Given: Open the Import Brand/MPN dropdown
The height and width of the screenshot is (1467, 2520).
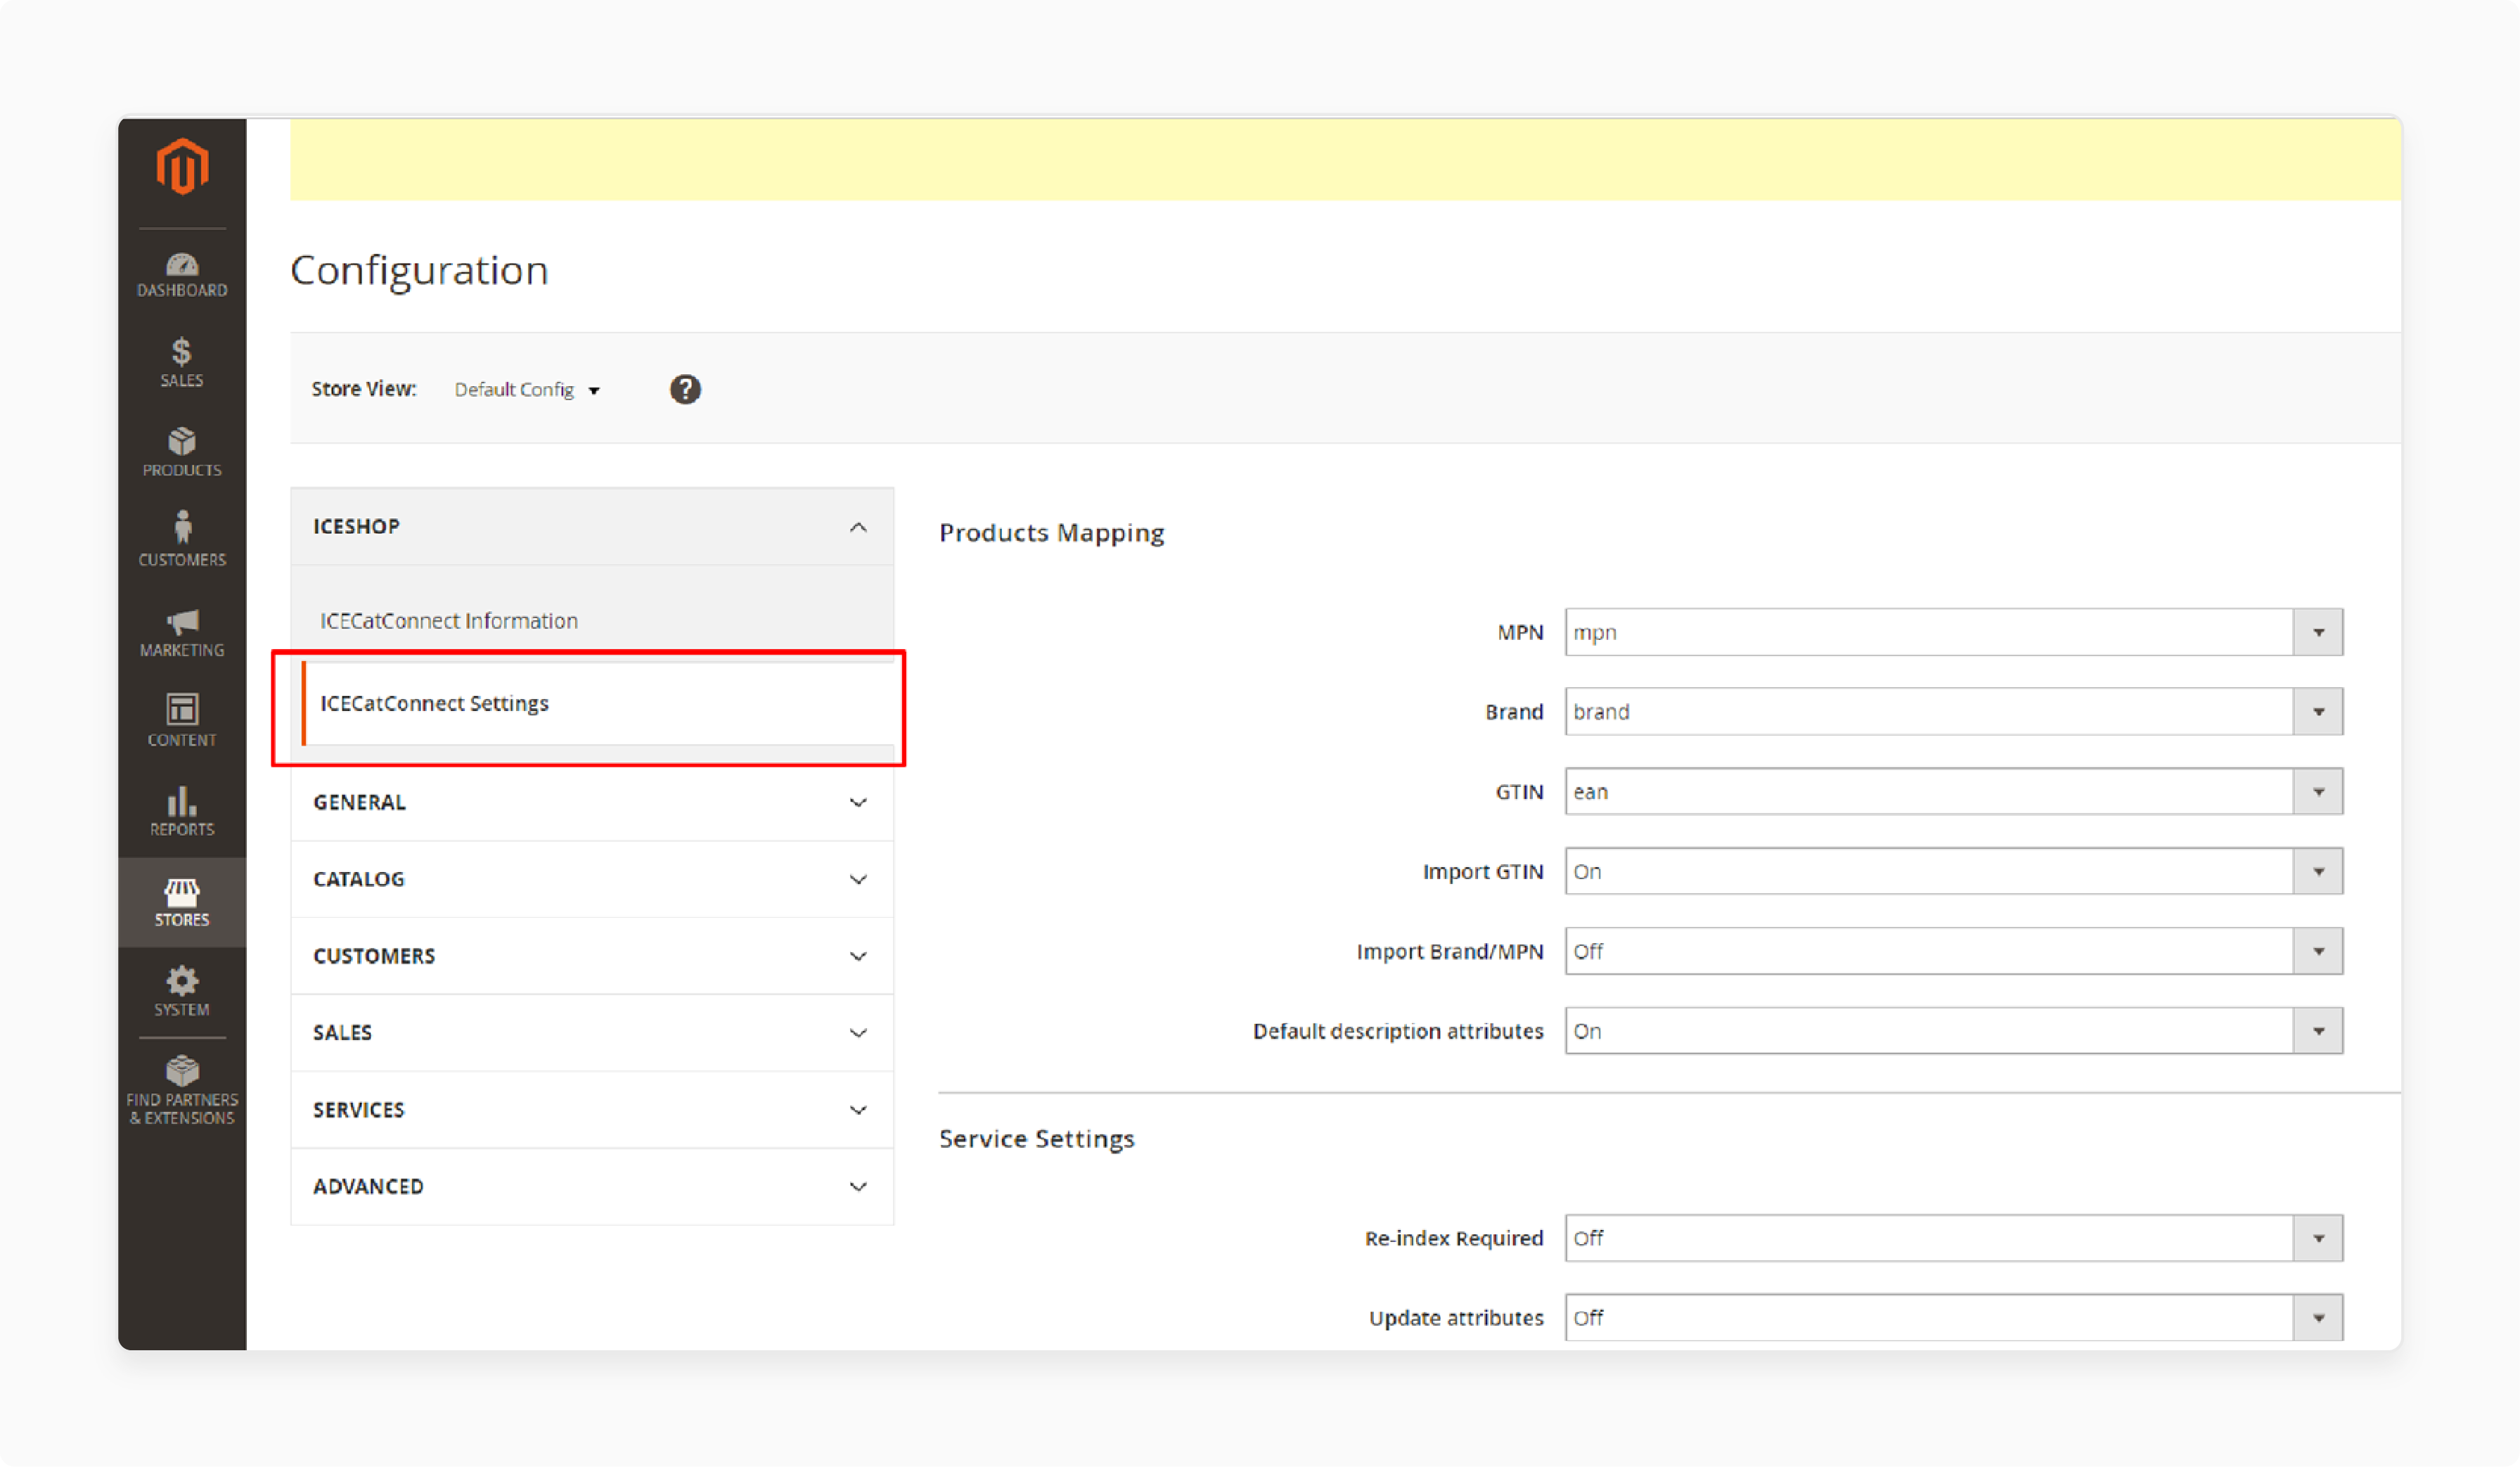Looking at the screenshot, I should (1954, 952).
